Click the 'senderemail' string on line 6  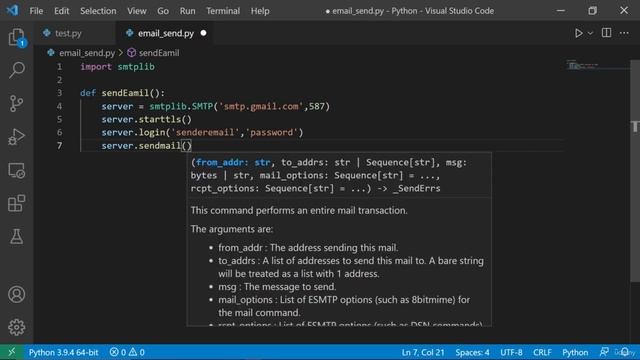[x=205, y=133]
